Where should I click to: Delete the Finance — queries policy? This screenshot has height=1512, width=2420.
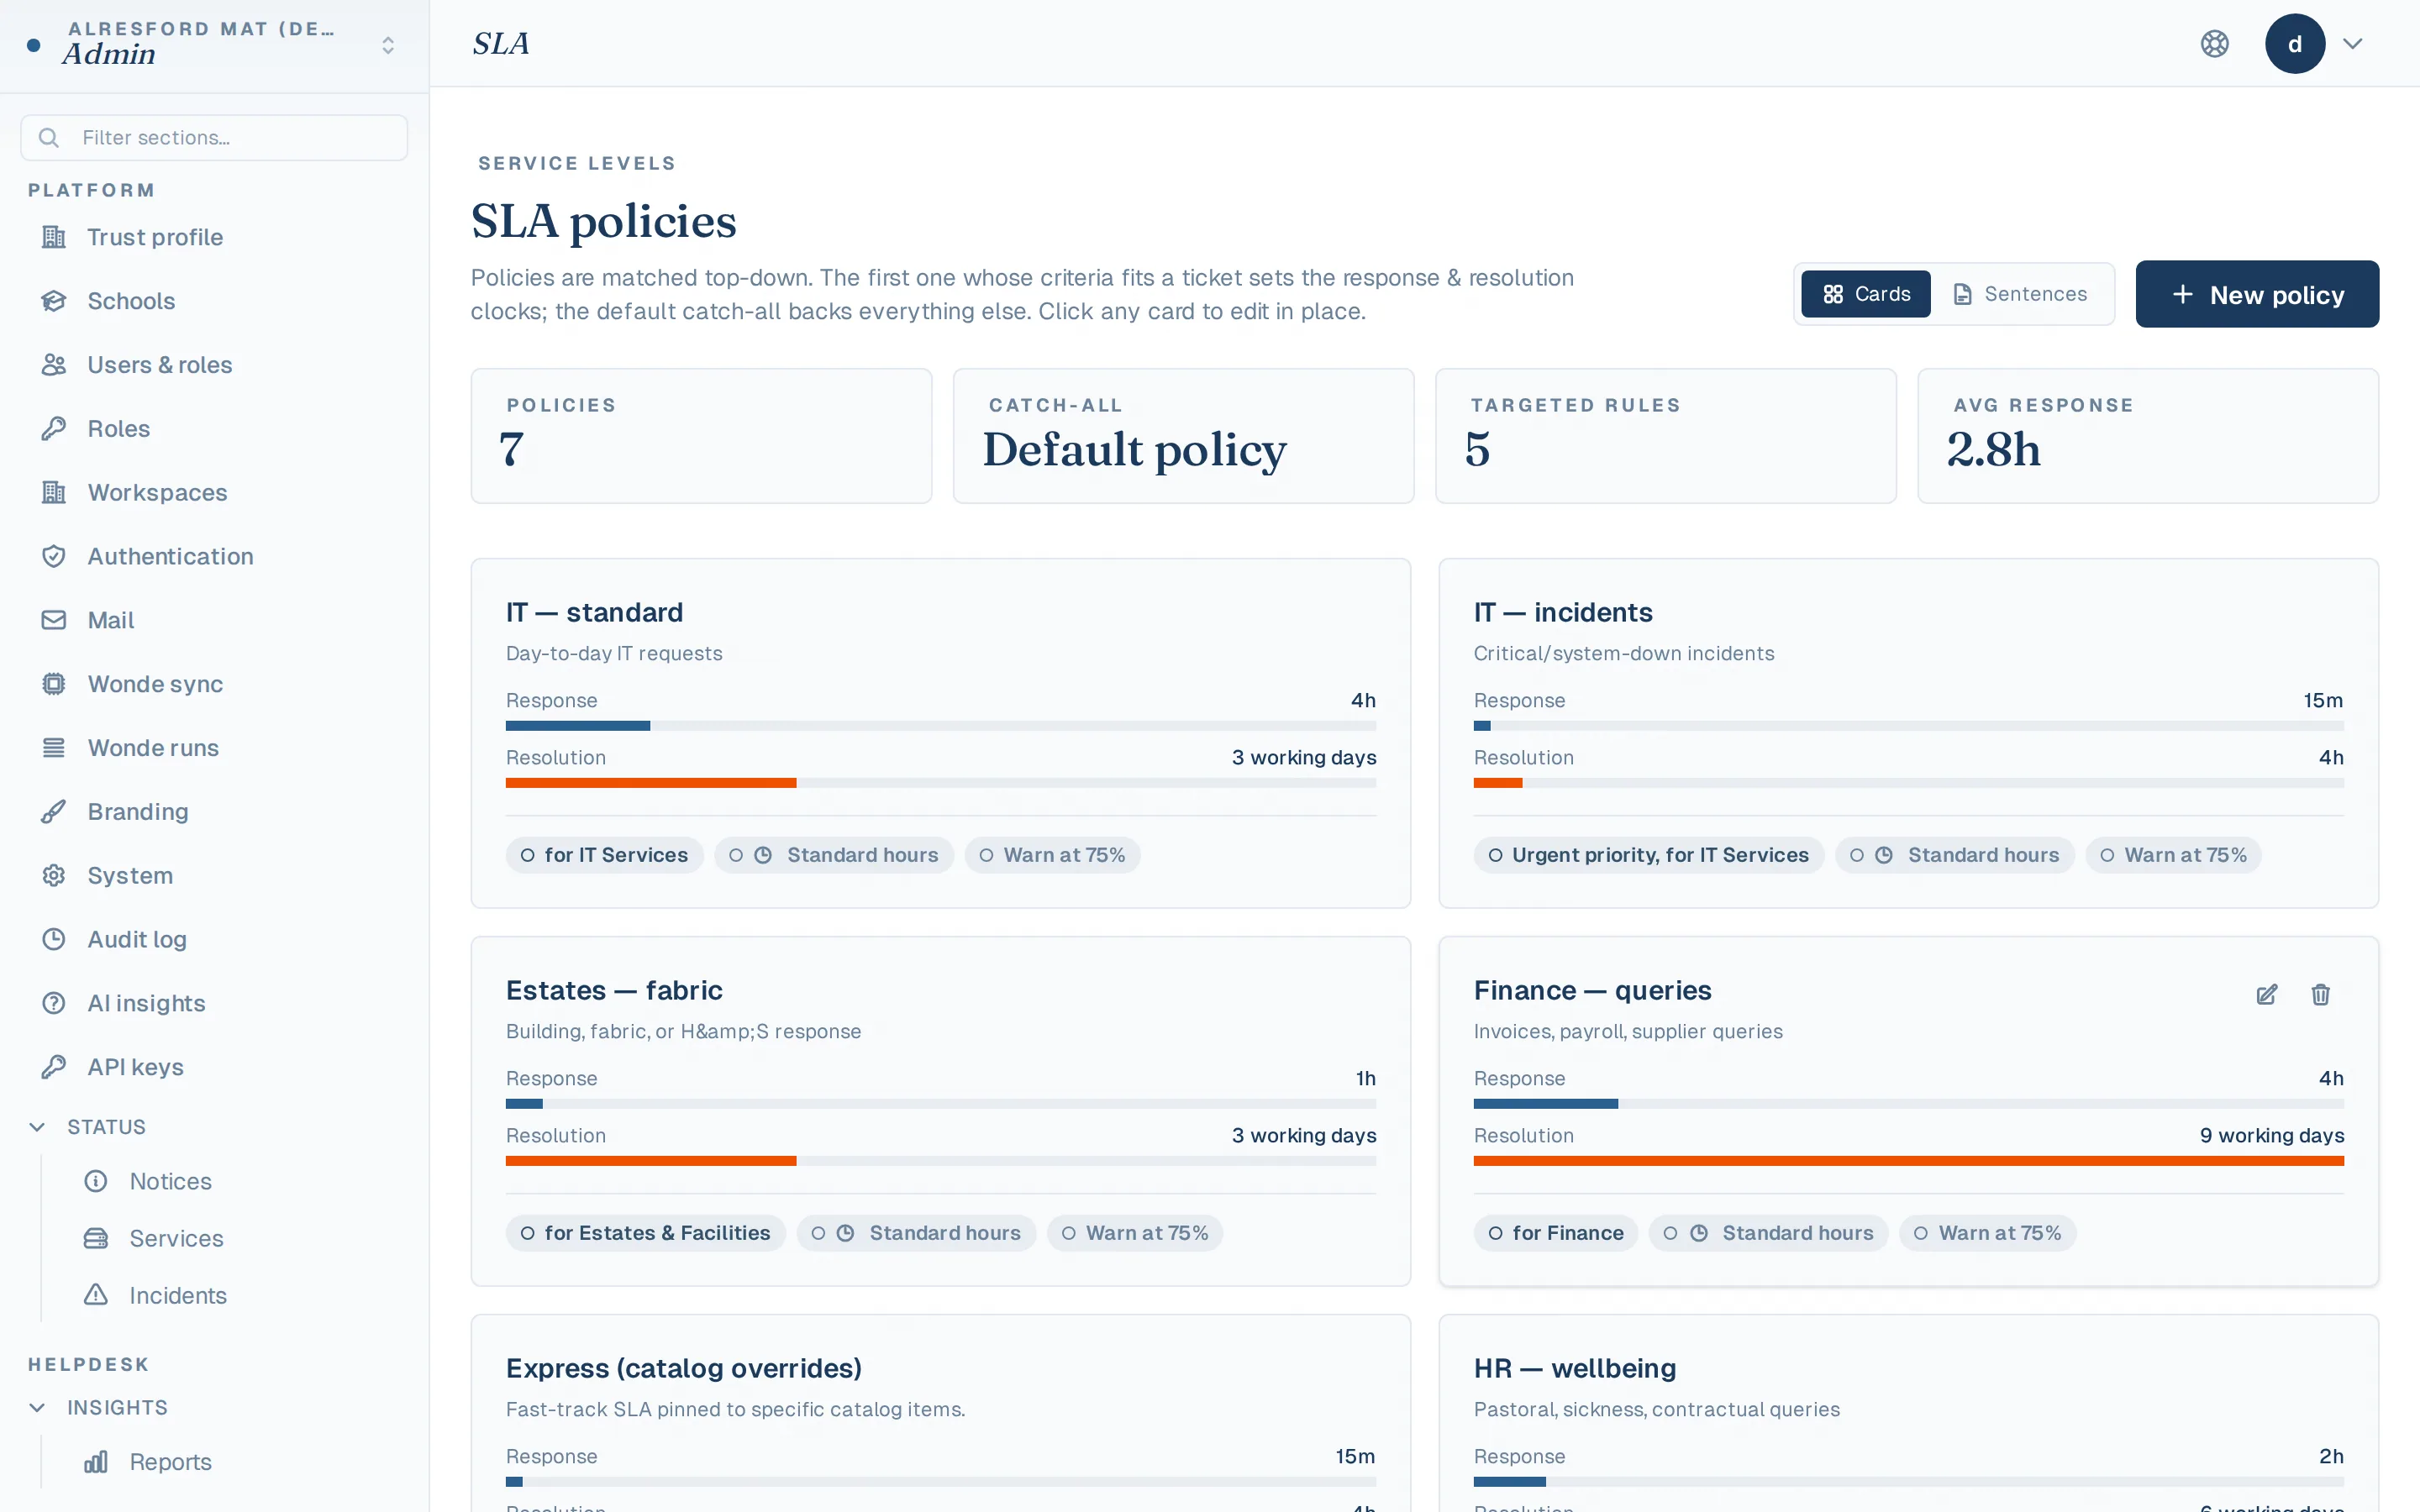(2321, 994)
